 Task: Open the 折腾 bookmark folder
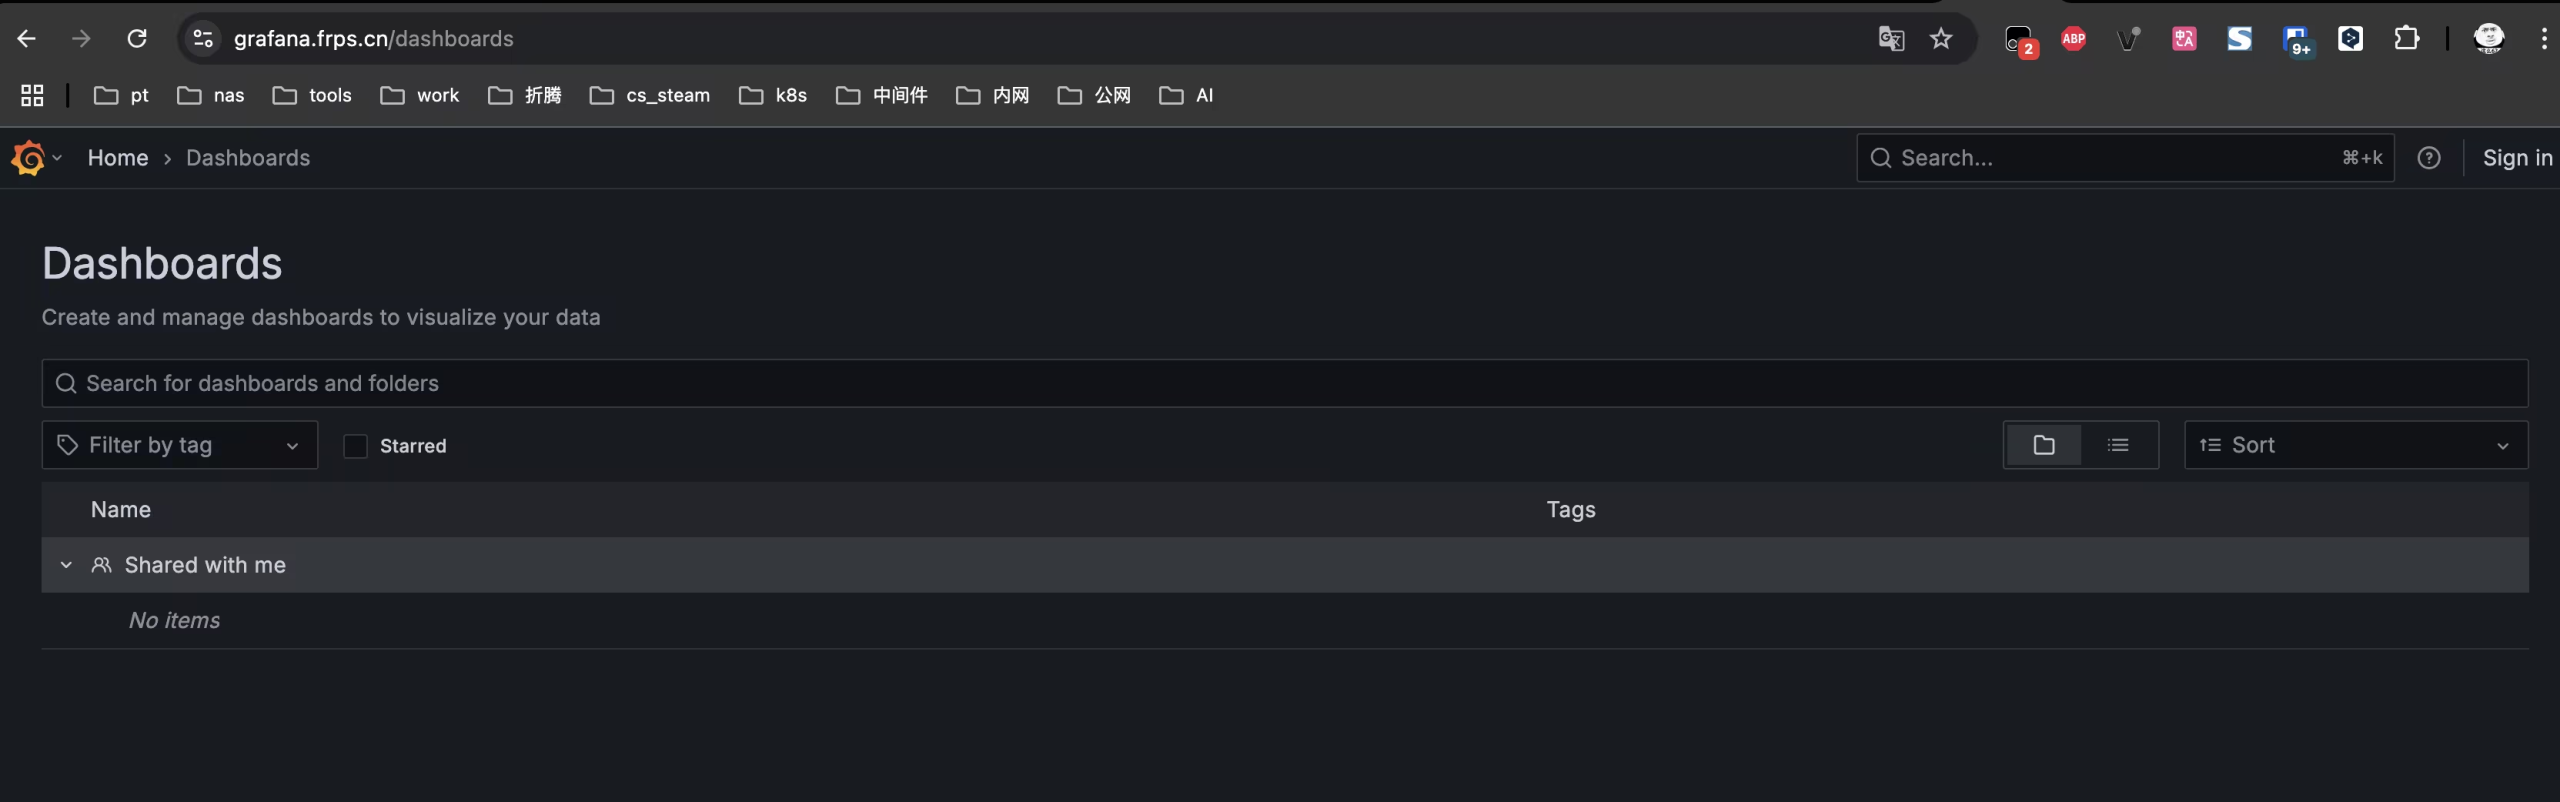pos(525,95)
